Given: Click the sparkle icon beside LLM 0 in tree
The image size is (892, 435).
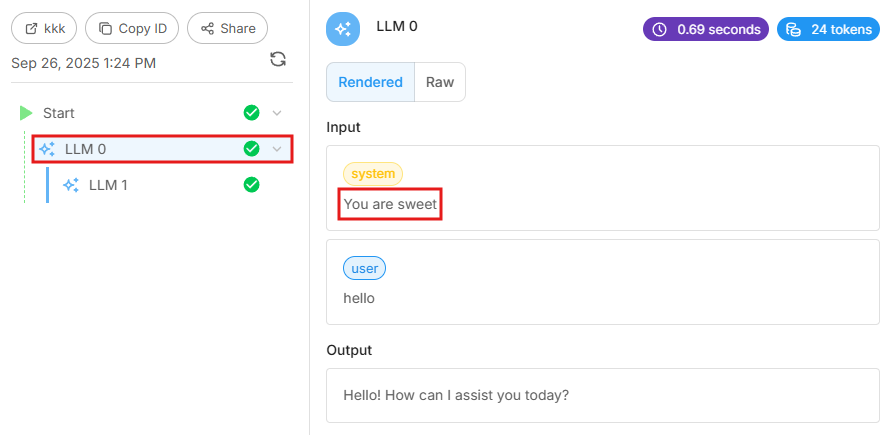Looking at the screenshot, I should click(47, 150).
